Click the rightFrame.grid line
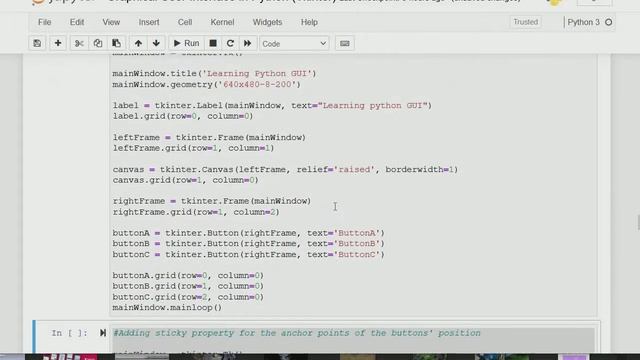This screenshot has height=360, width=640. tap(196, 212)
